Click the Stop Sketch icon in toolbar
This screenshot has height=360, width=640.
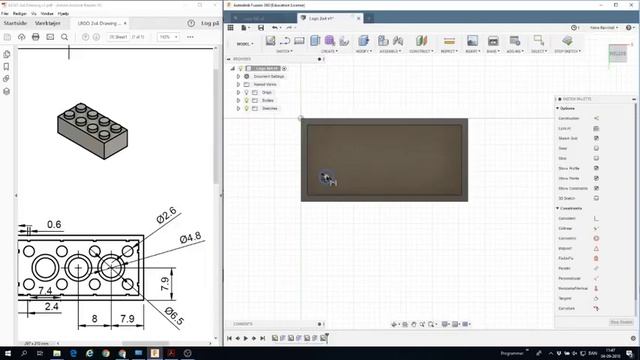click(x=567, y=40)
